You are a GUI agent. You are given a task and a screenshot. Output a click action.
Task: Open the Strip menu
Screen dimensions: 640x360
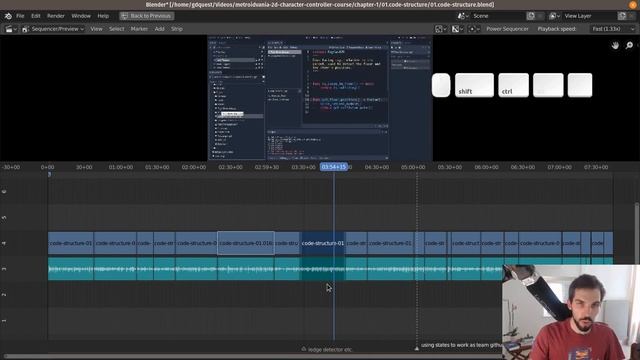(x=176, y=29)
